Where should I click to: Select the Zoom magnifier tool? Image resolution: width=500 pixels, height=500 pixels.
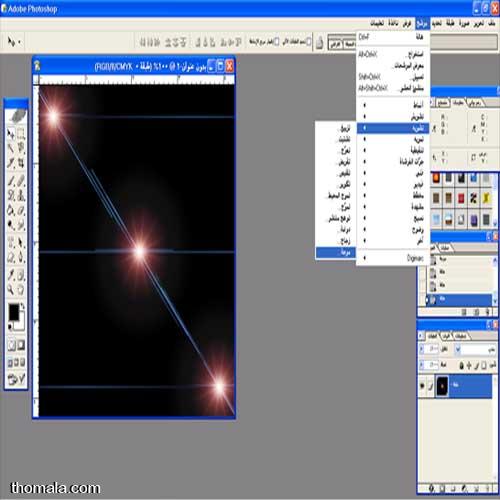11,290
